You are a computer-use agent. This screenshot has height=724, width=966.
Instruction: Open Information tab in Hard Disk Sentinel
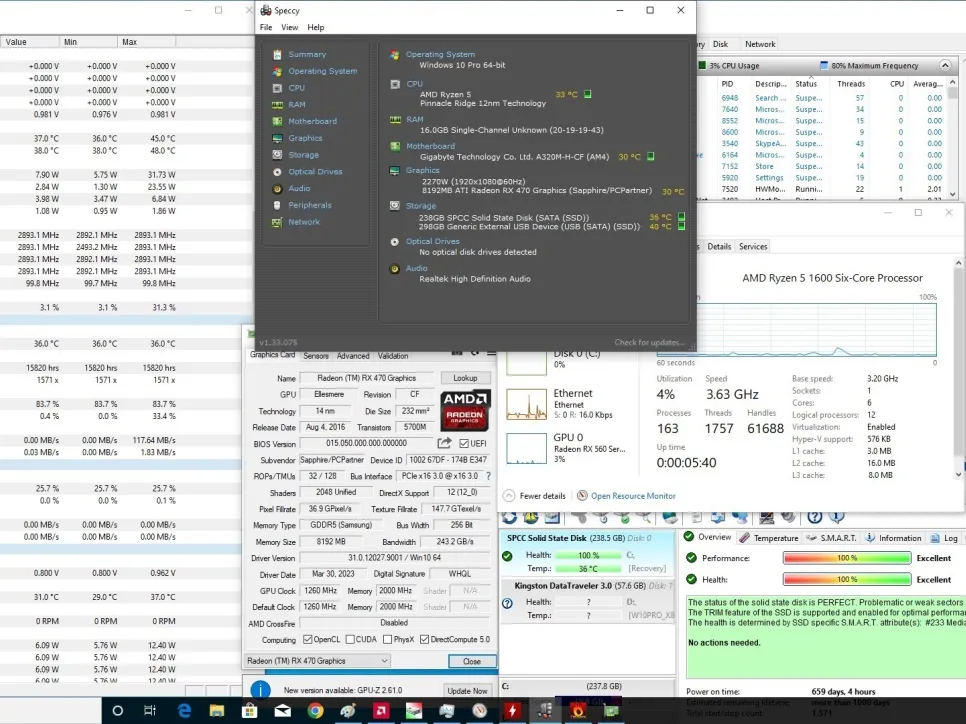[893, 538]
